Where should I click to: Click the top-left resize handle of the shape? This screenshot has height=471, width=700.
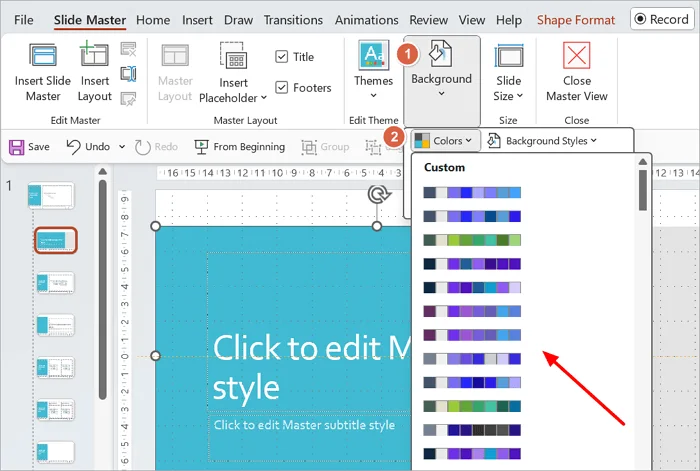[x=155, y=226]
